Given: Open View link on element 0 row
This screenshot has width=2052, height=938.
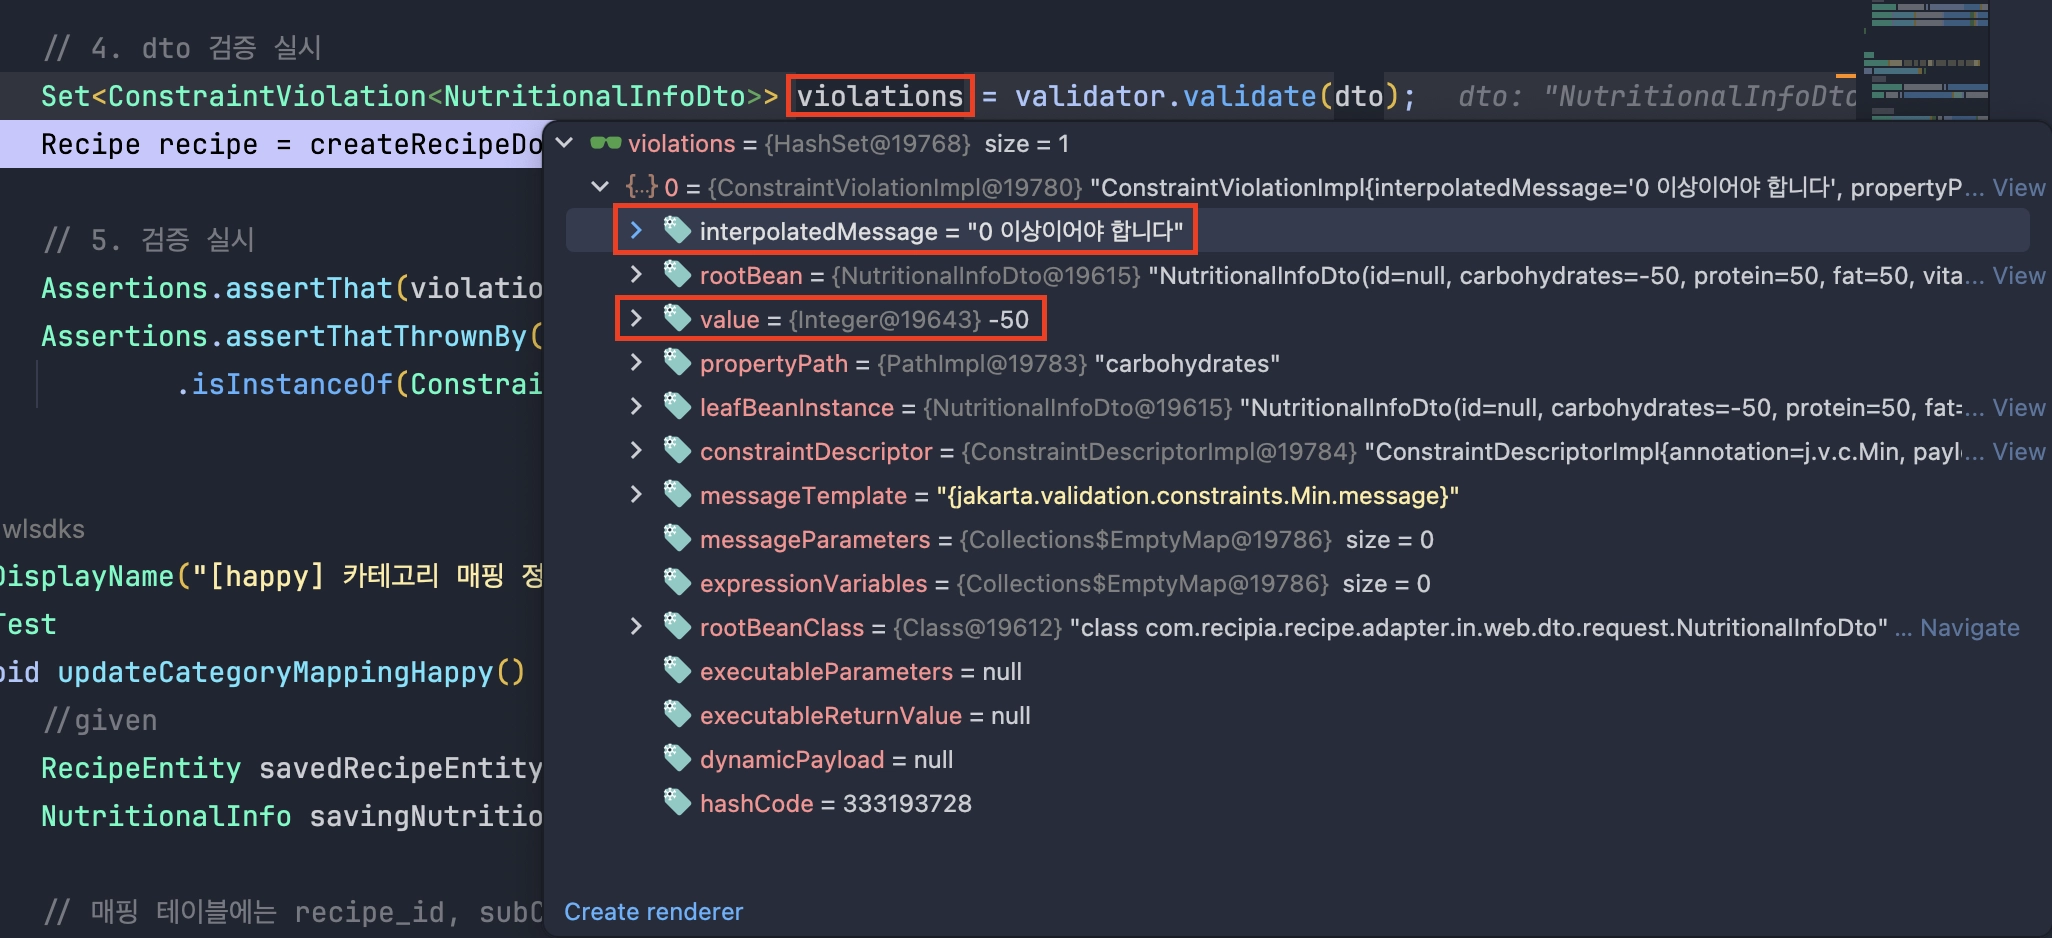Looking at the screenshot, I should (2018, 187).
